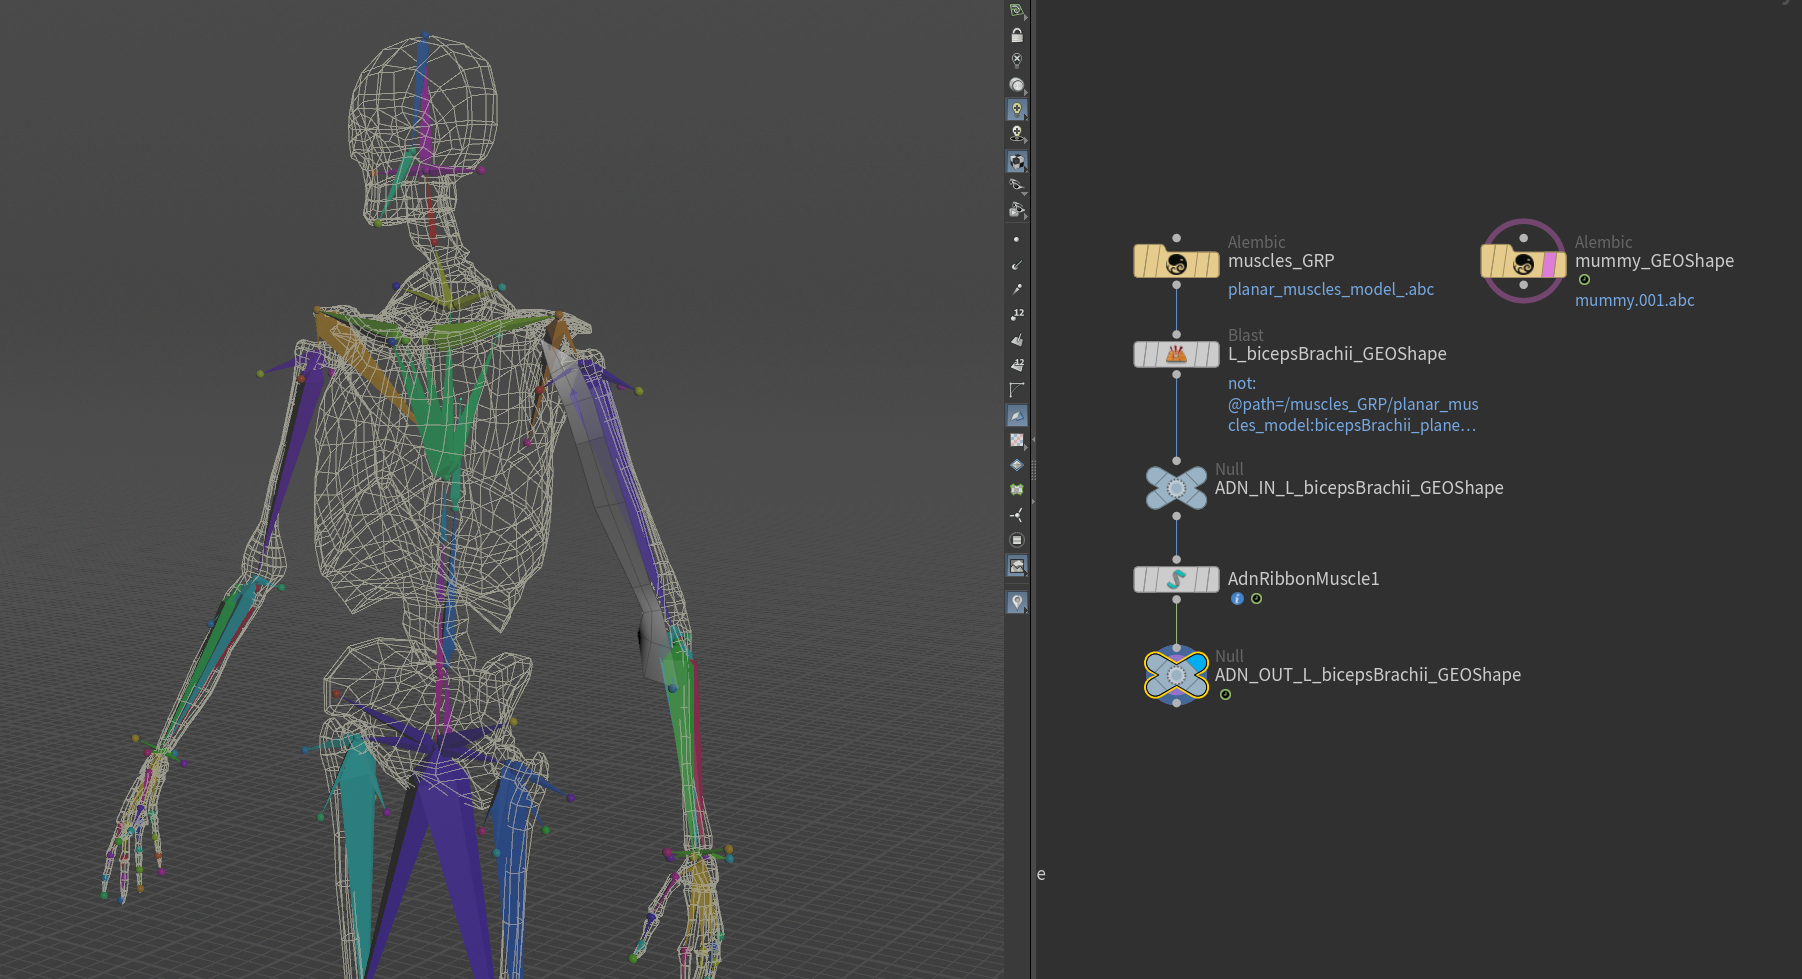Click the ADN_IN_L_bicepsBrachii_GEOShape null node
The height and width of the screenshot is (979, 1802).
[1176, 488]
